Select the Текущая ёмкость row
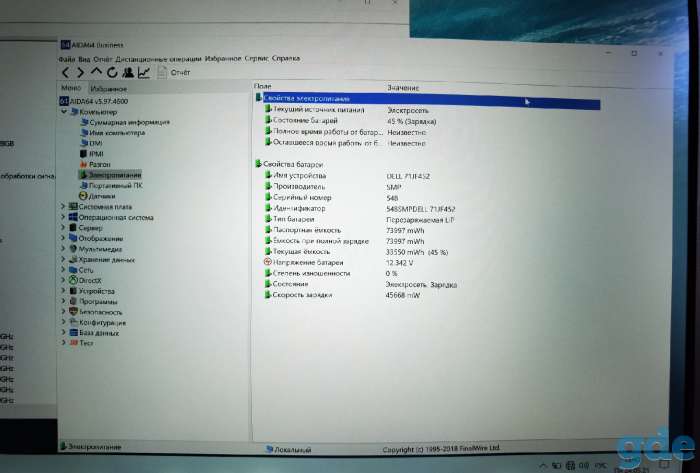700x473 pixels. [356, 252]
